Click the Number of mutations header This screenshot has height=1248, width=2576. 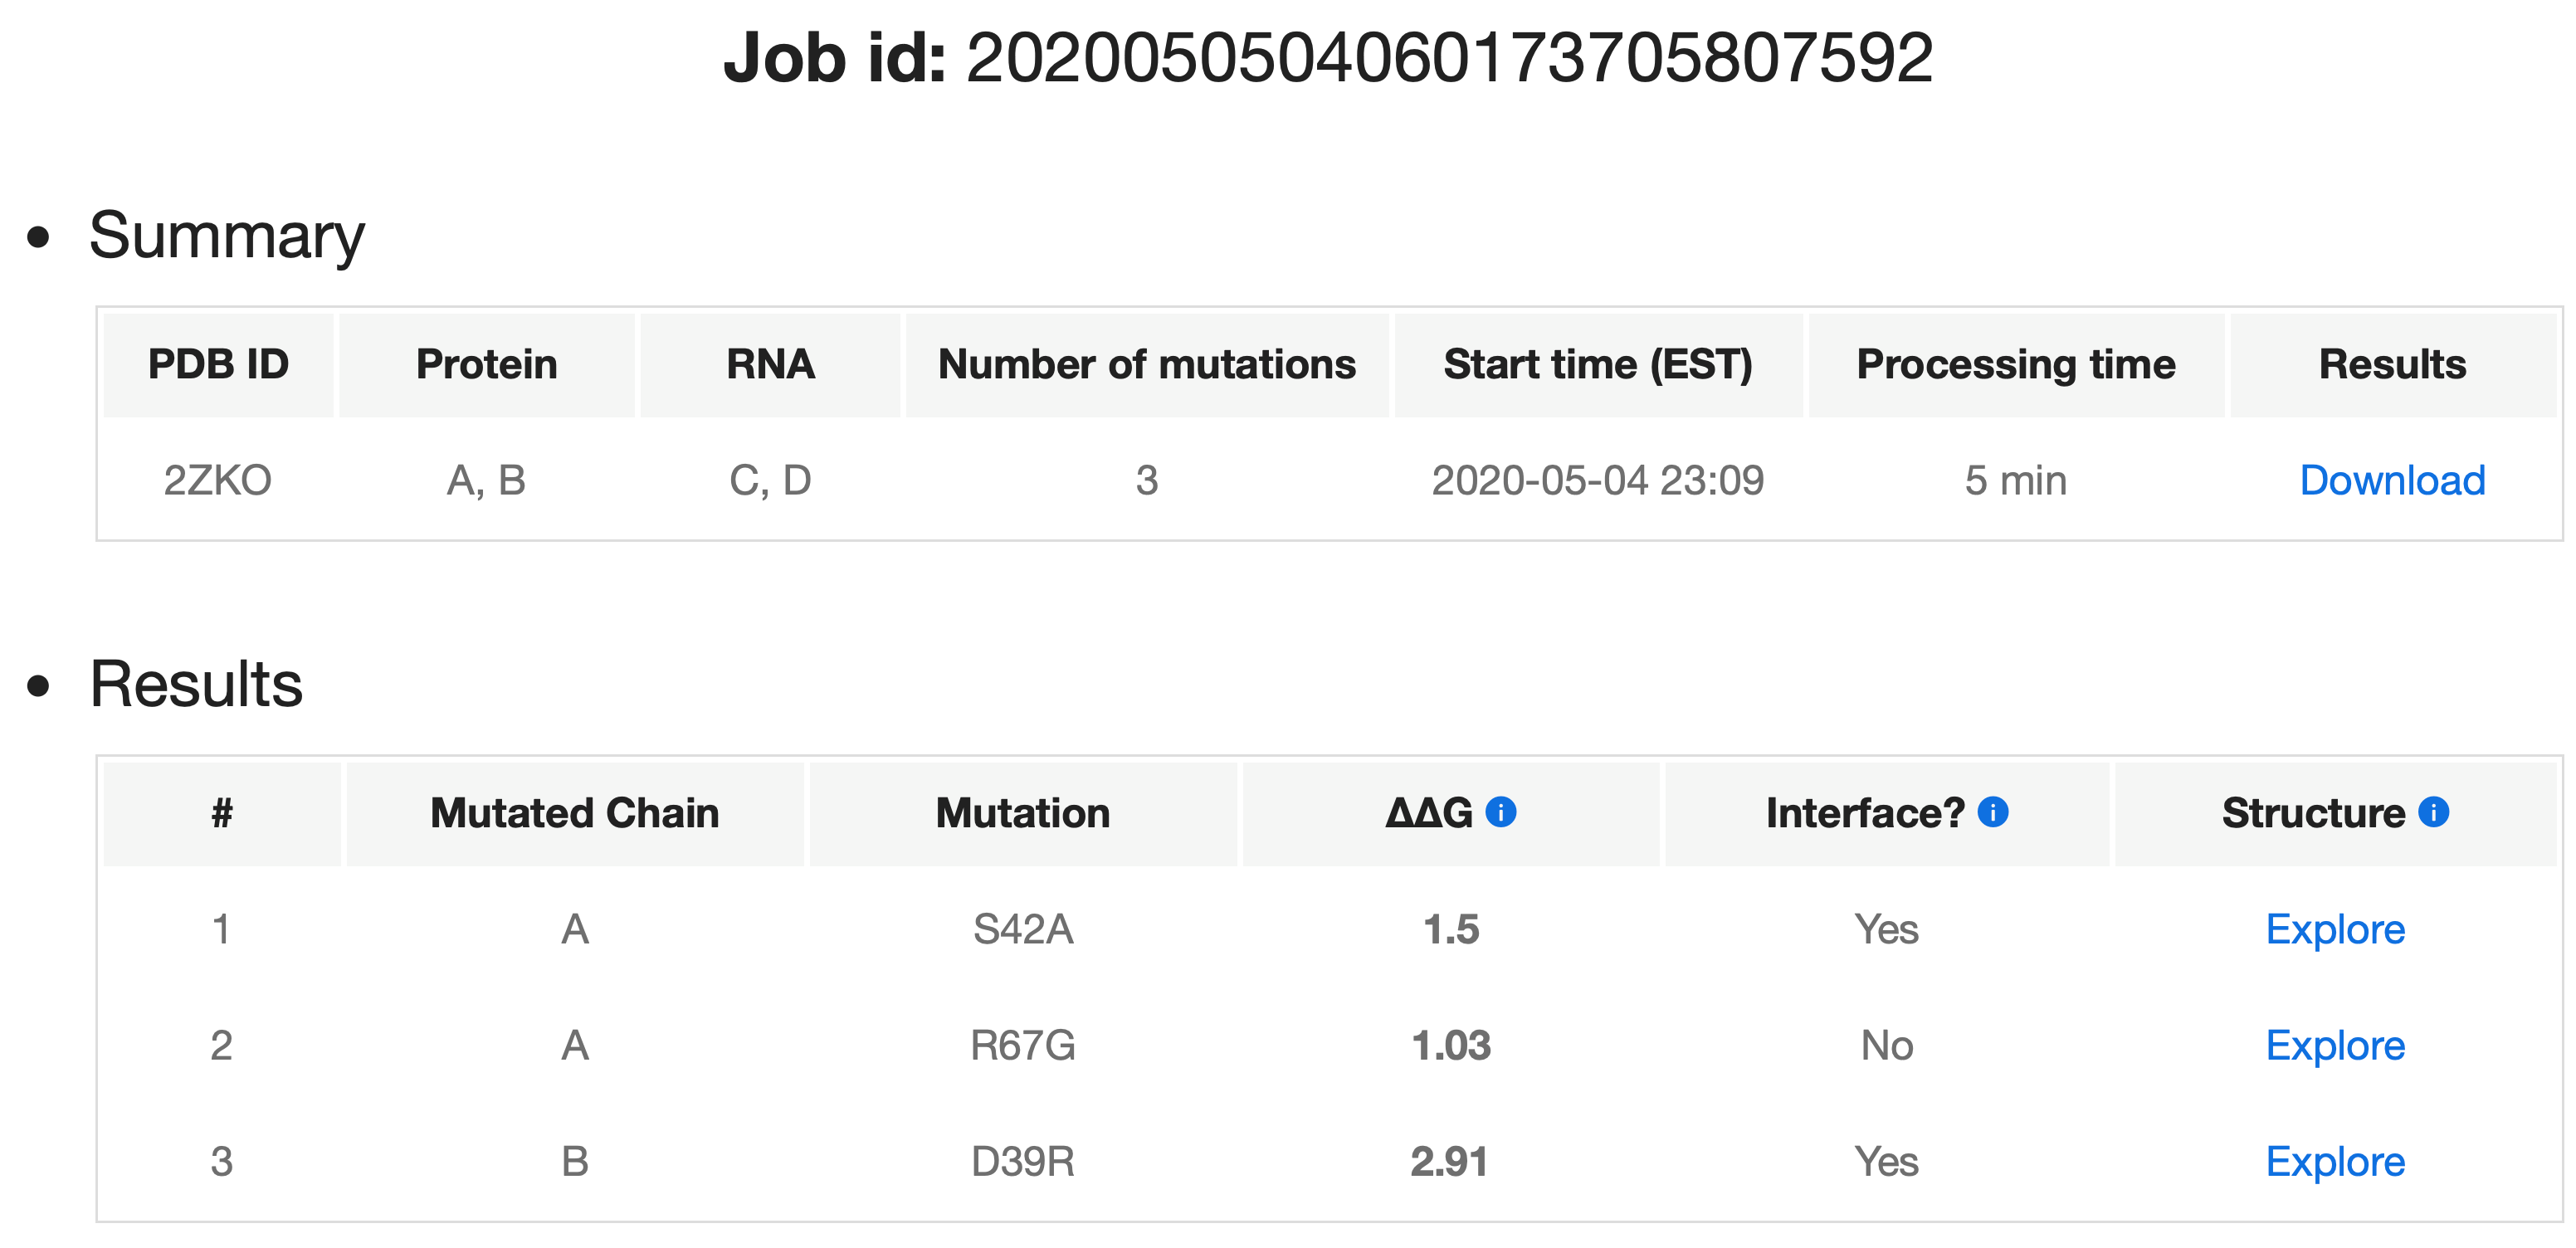tap(1146, 365)
